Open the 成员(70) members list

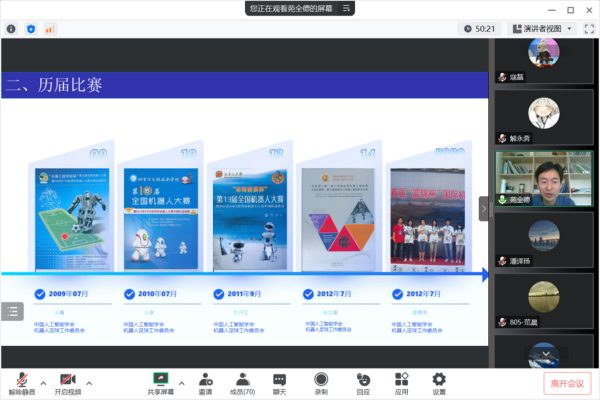(x=242, y=380)
